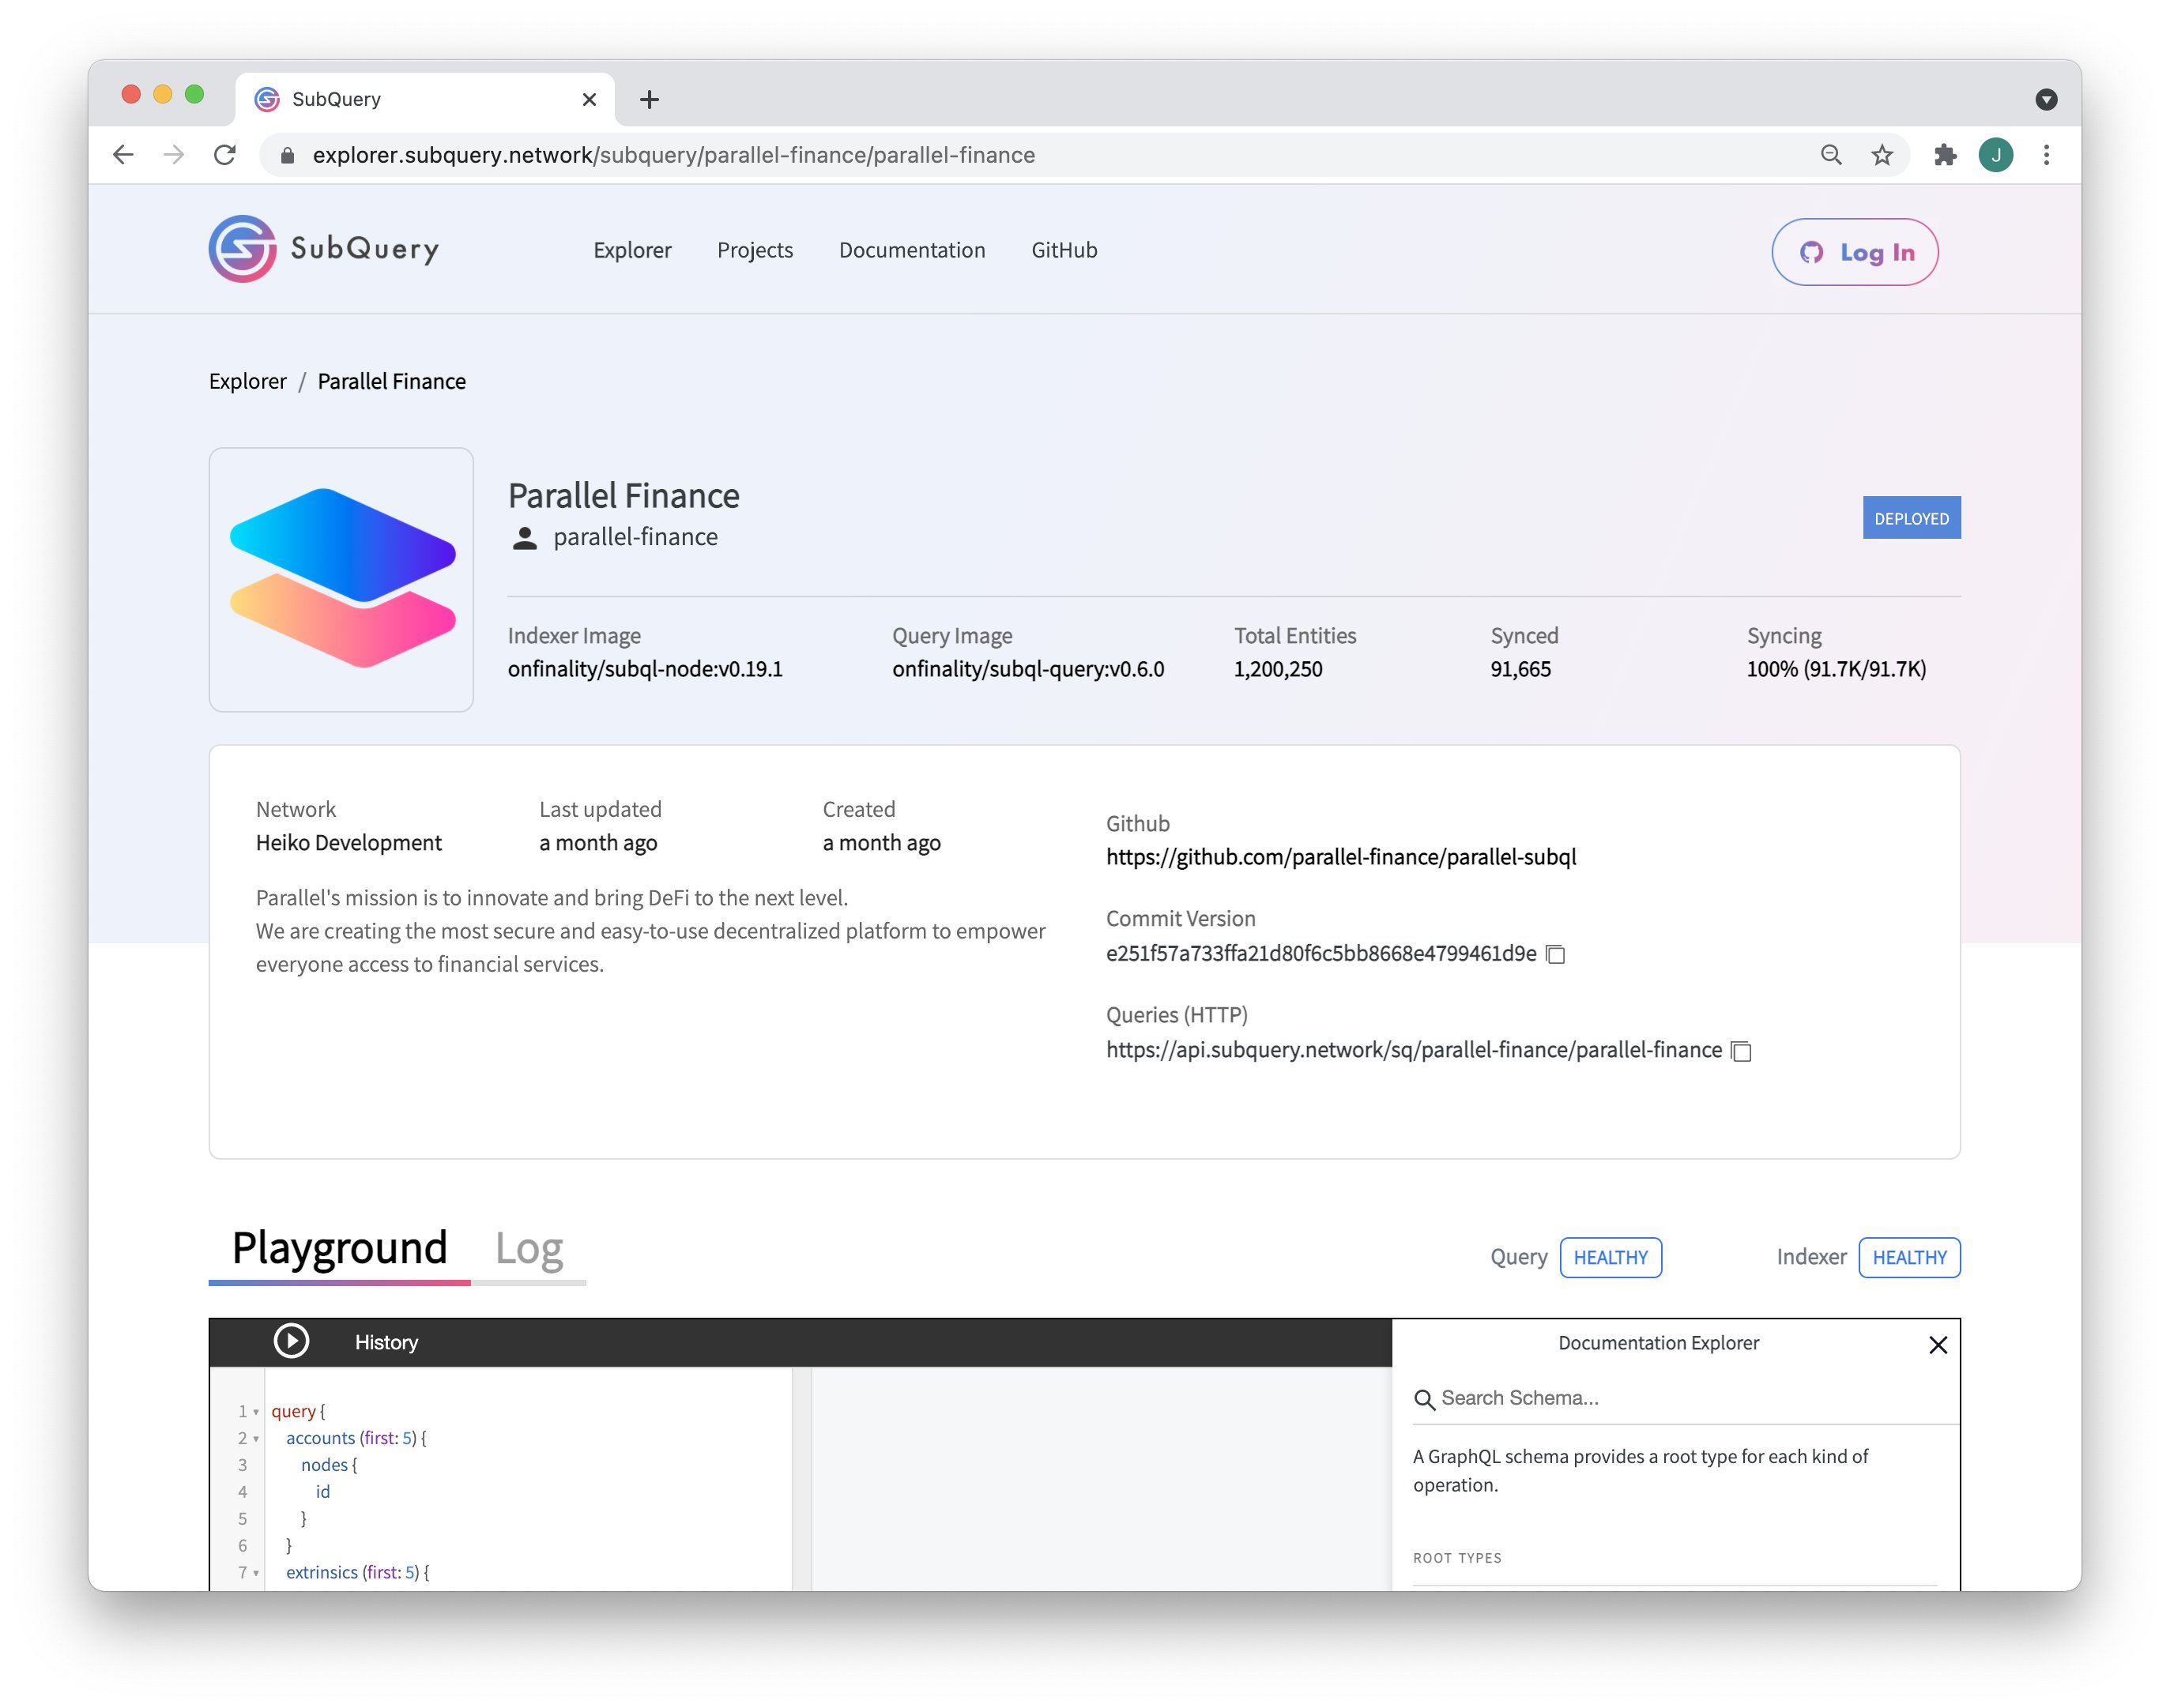Focus the Search Schema input field
2170x1708 pixels.
pyautogui.click(x=1686, y=1398)
